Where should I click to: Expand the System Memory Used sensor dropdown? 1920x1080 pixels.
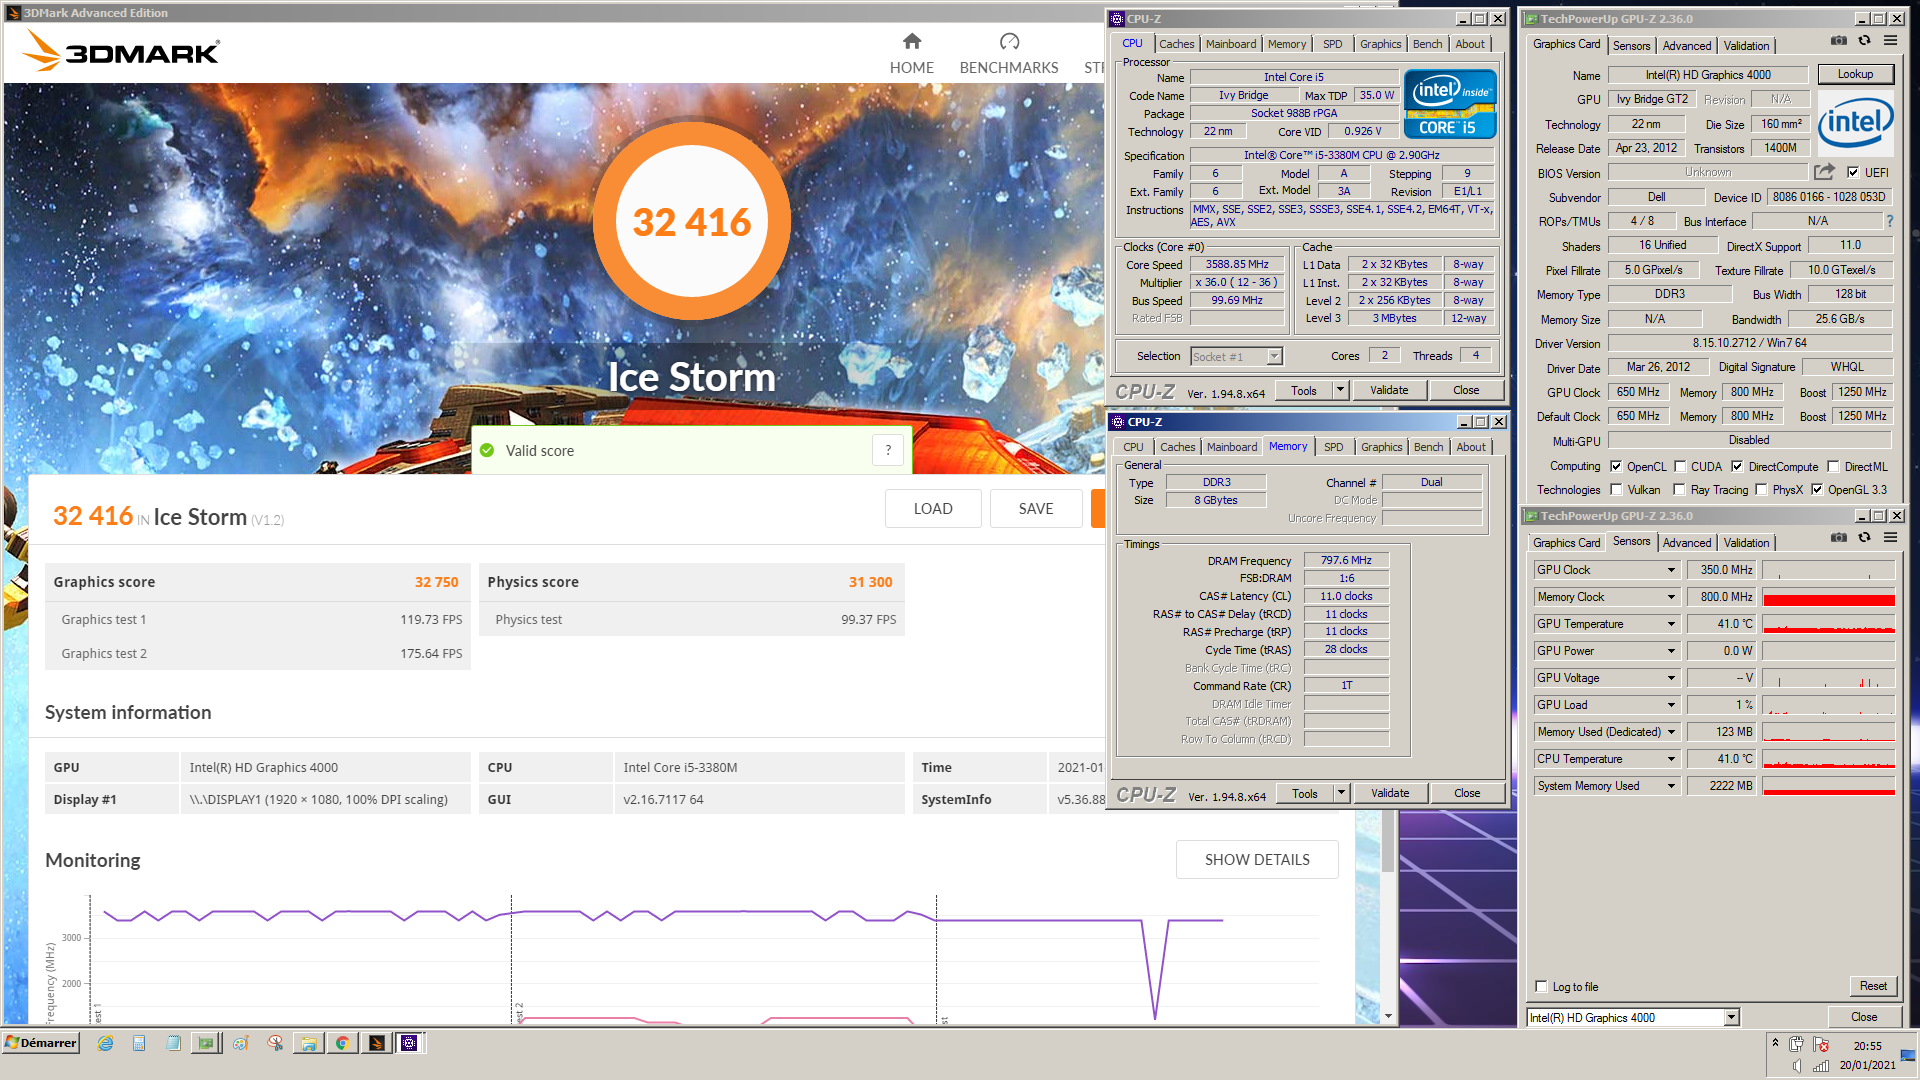1670,786
